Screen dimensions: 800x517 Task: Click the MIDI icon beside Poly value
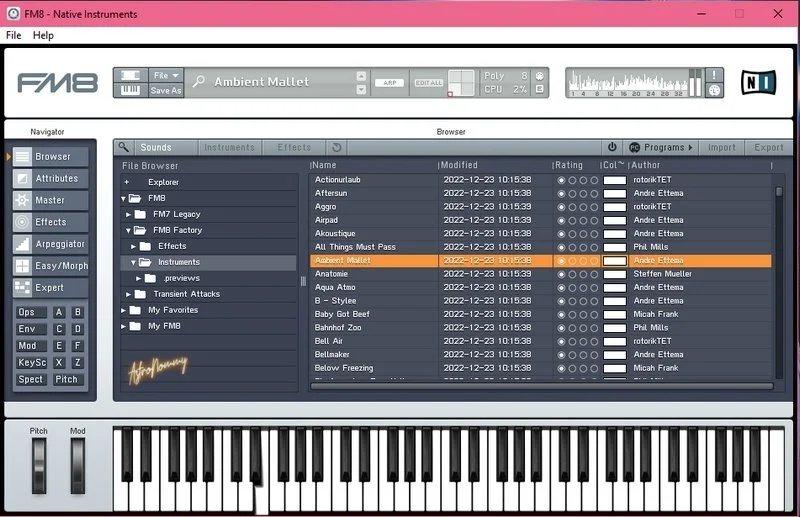[539, 76]
